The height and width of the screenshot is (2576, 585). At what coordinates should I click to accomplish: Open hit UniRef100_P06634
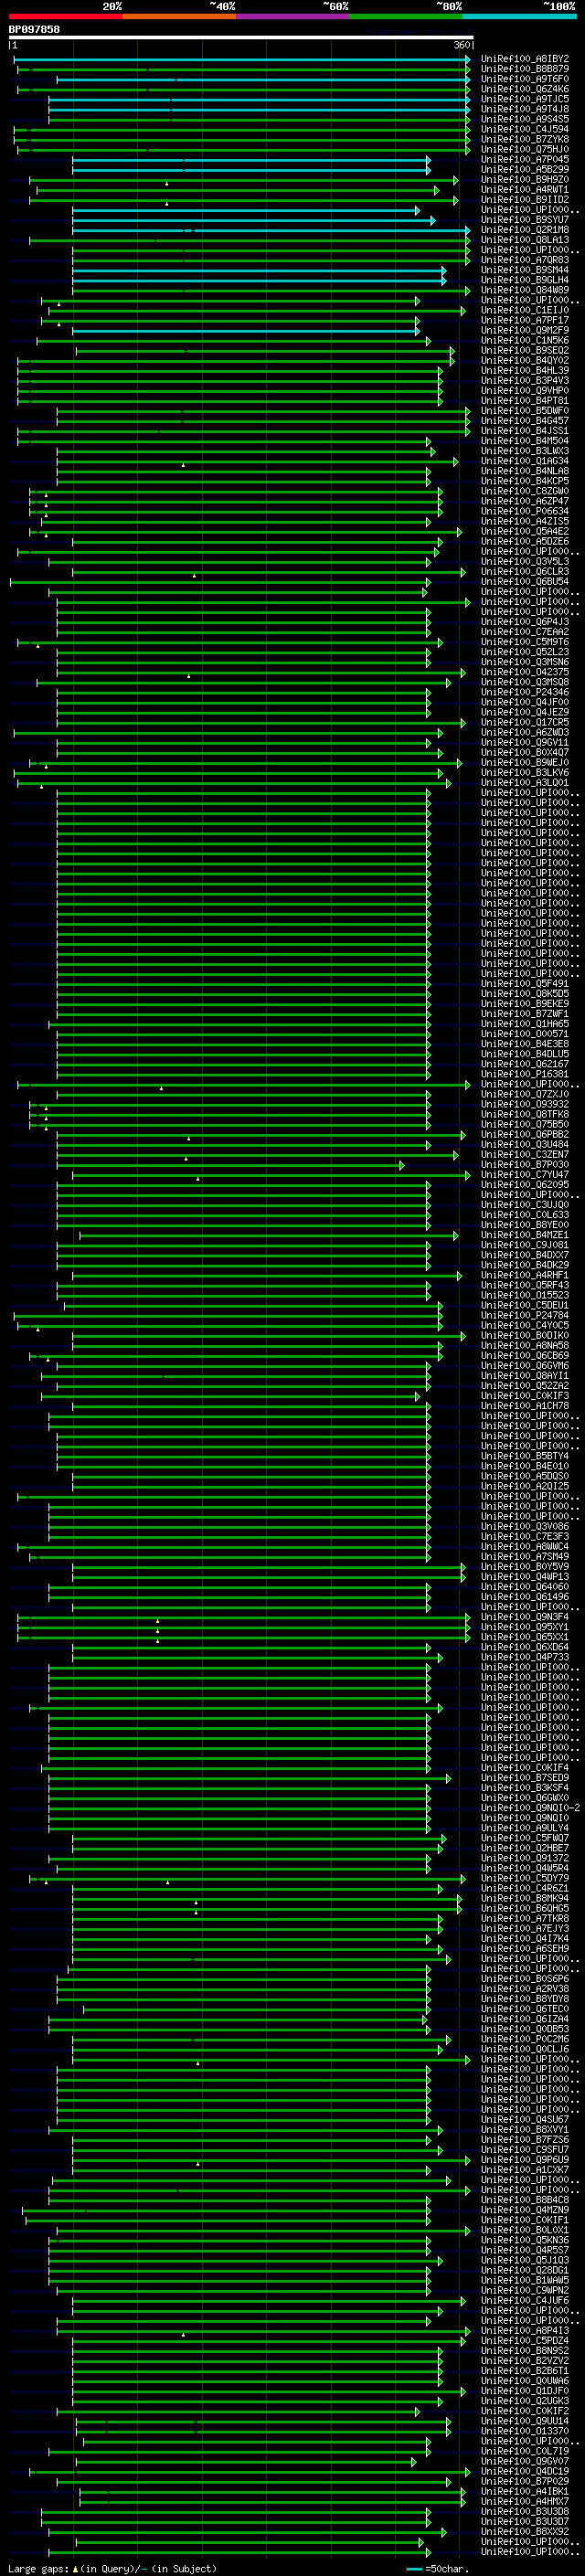524,511
